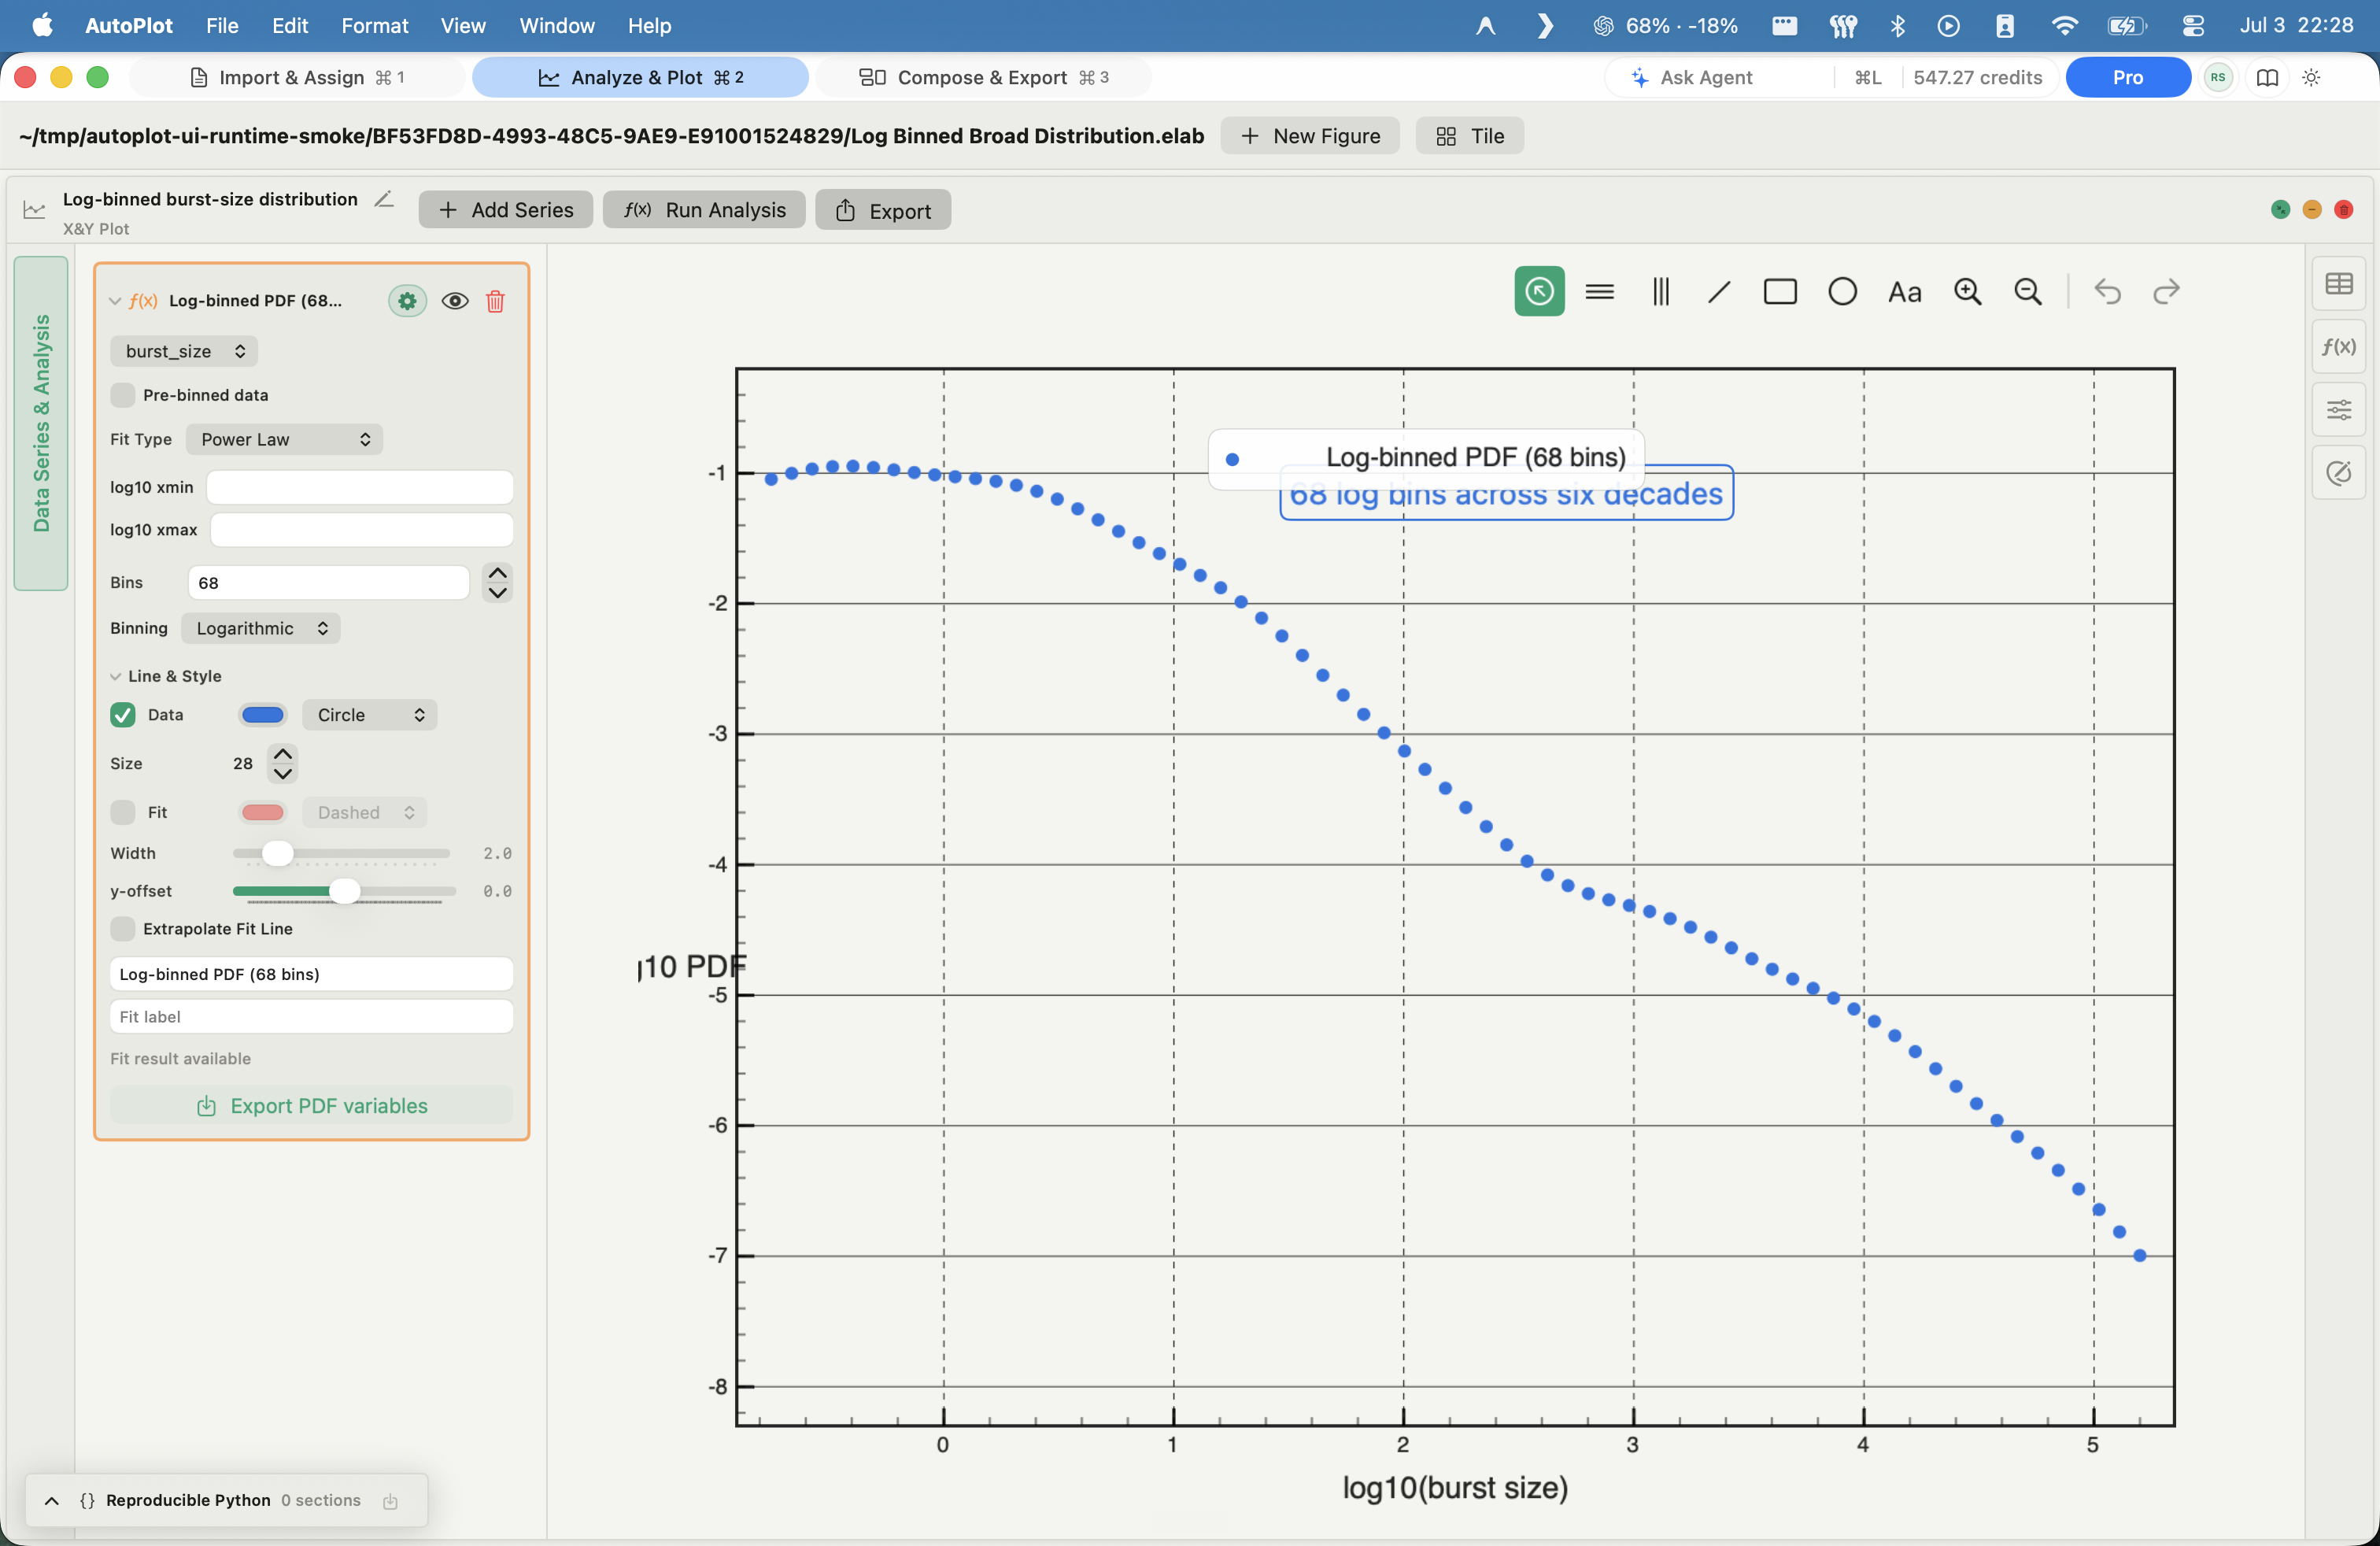Adjust the Bins count stepper
This screenshot has height=1546, width=2380.
(x=497, y=582)
